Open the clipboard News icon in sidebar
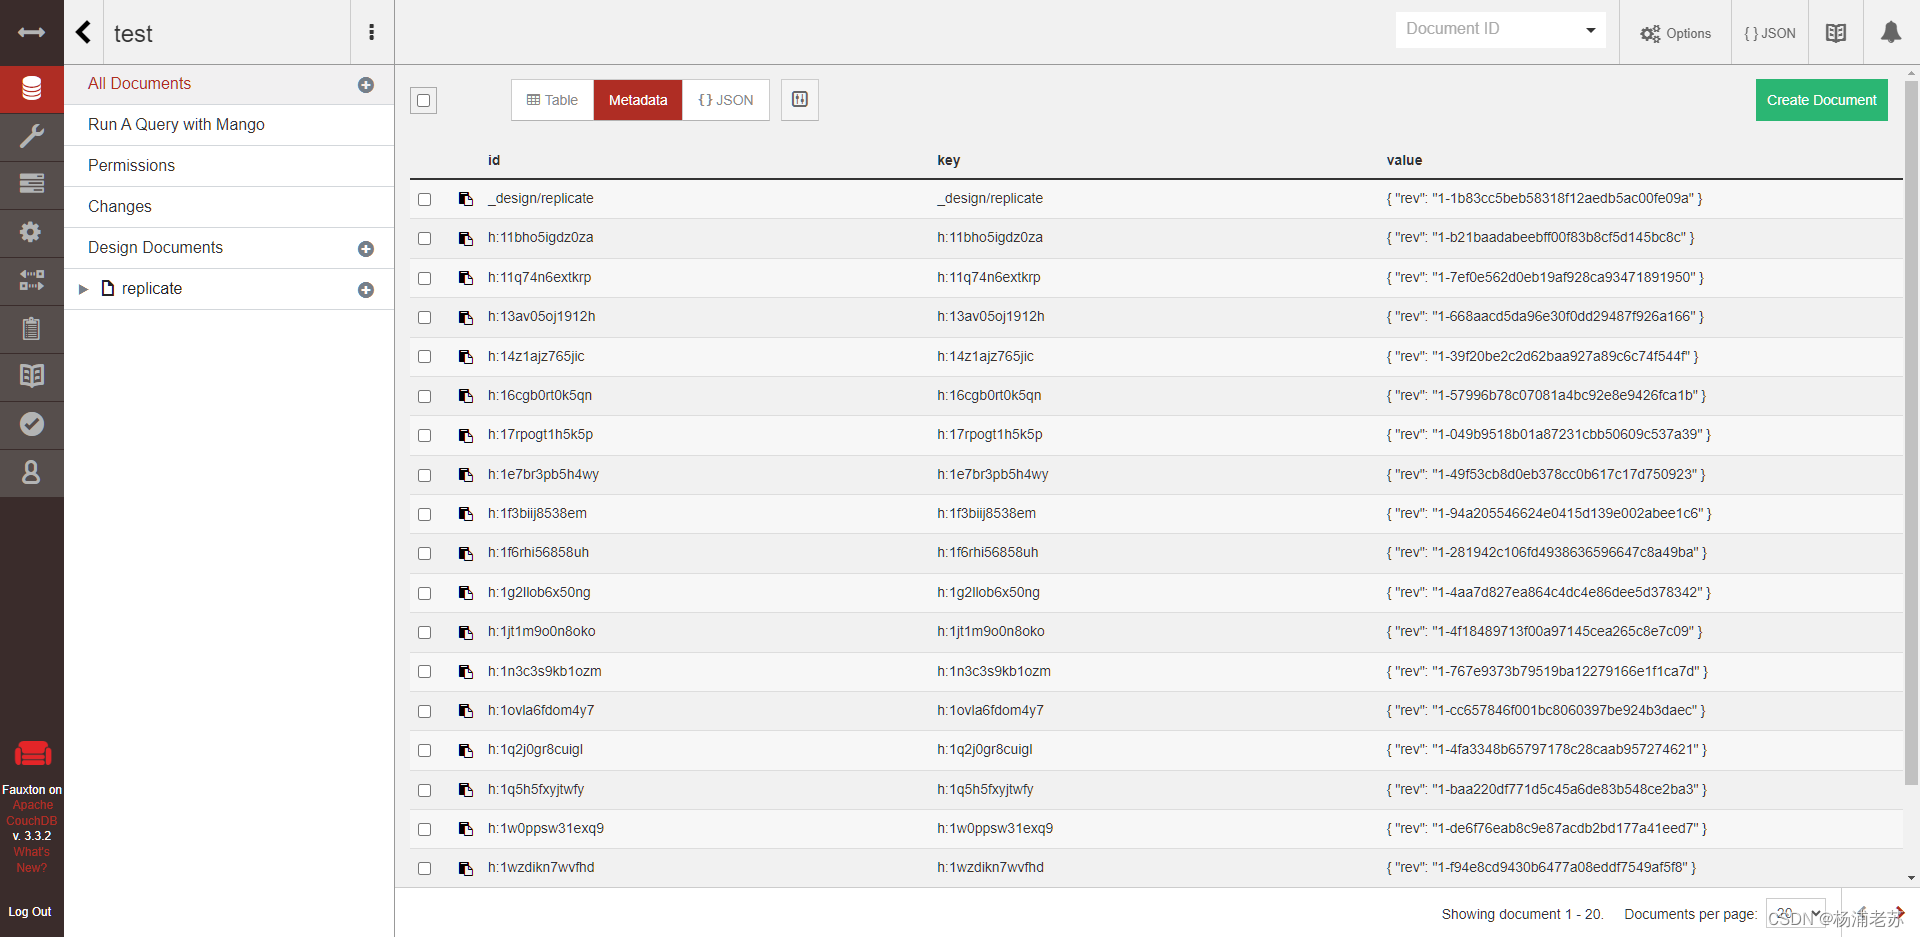Image resolution: width=1920 pixels, height=937 pixels. click(x=31, y=328)
